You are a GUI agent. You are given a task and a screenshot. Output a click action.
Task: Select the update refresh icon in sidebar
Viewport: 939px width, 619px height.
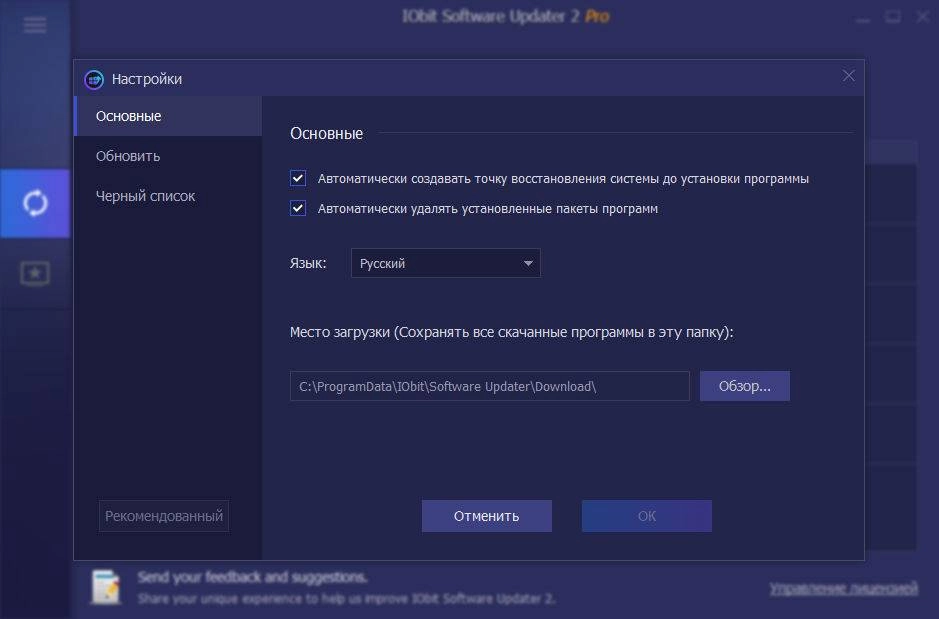35,204
